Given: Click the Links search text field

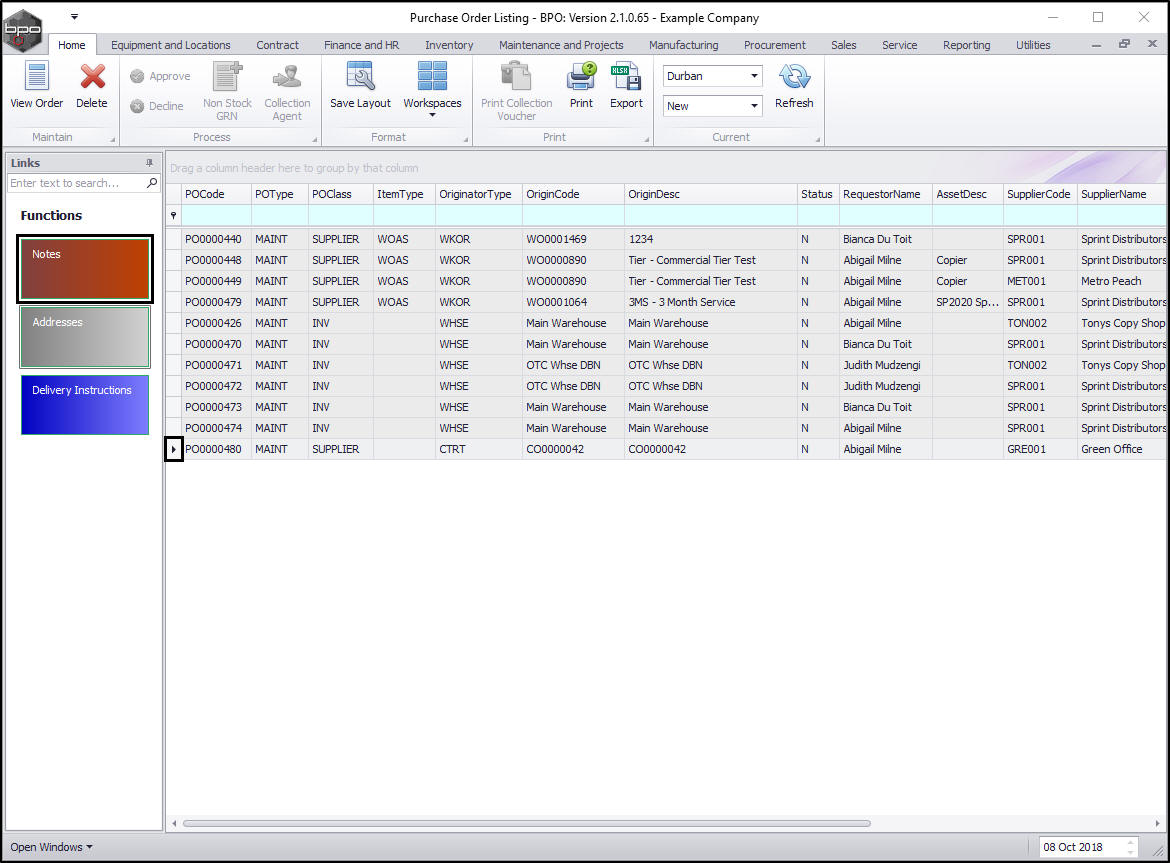Looking at the screenshot, I should point(76,183).
